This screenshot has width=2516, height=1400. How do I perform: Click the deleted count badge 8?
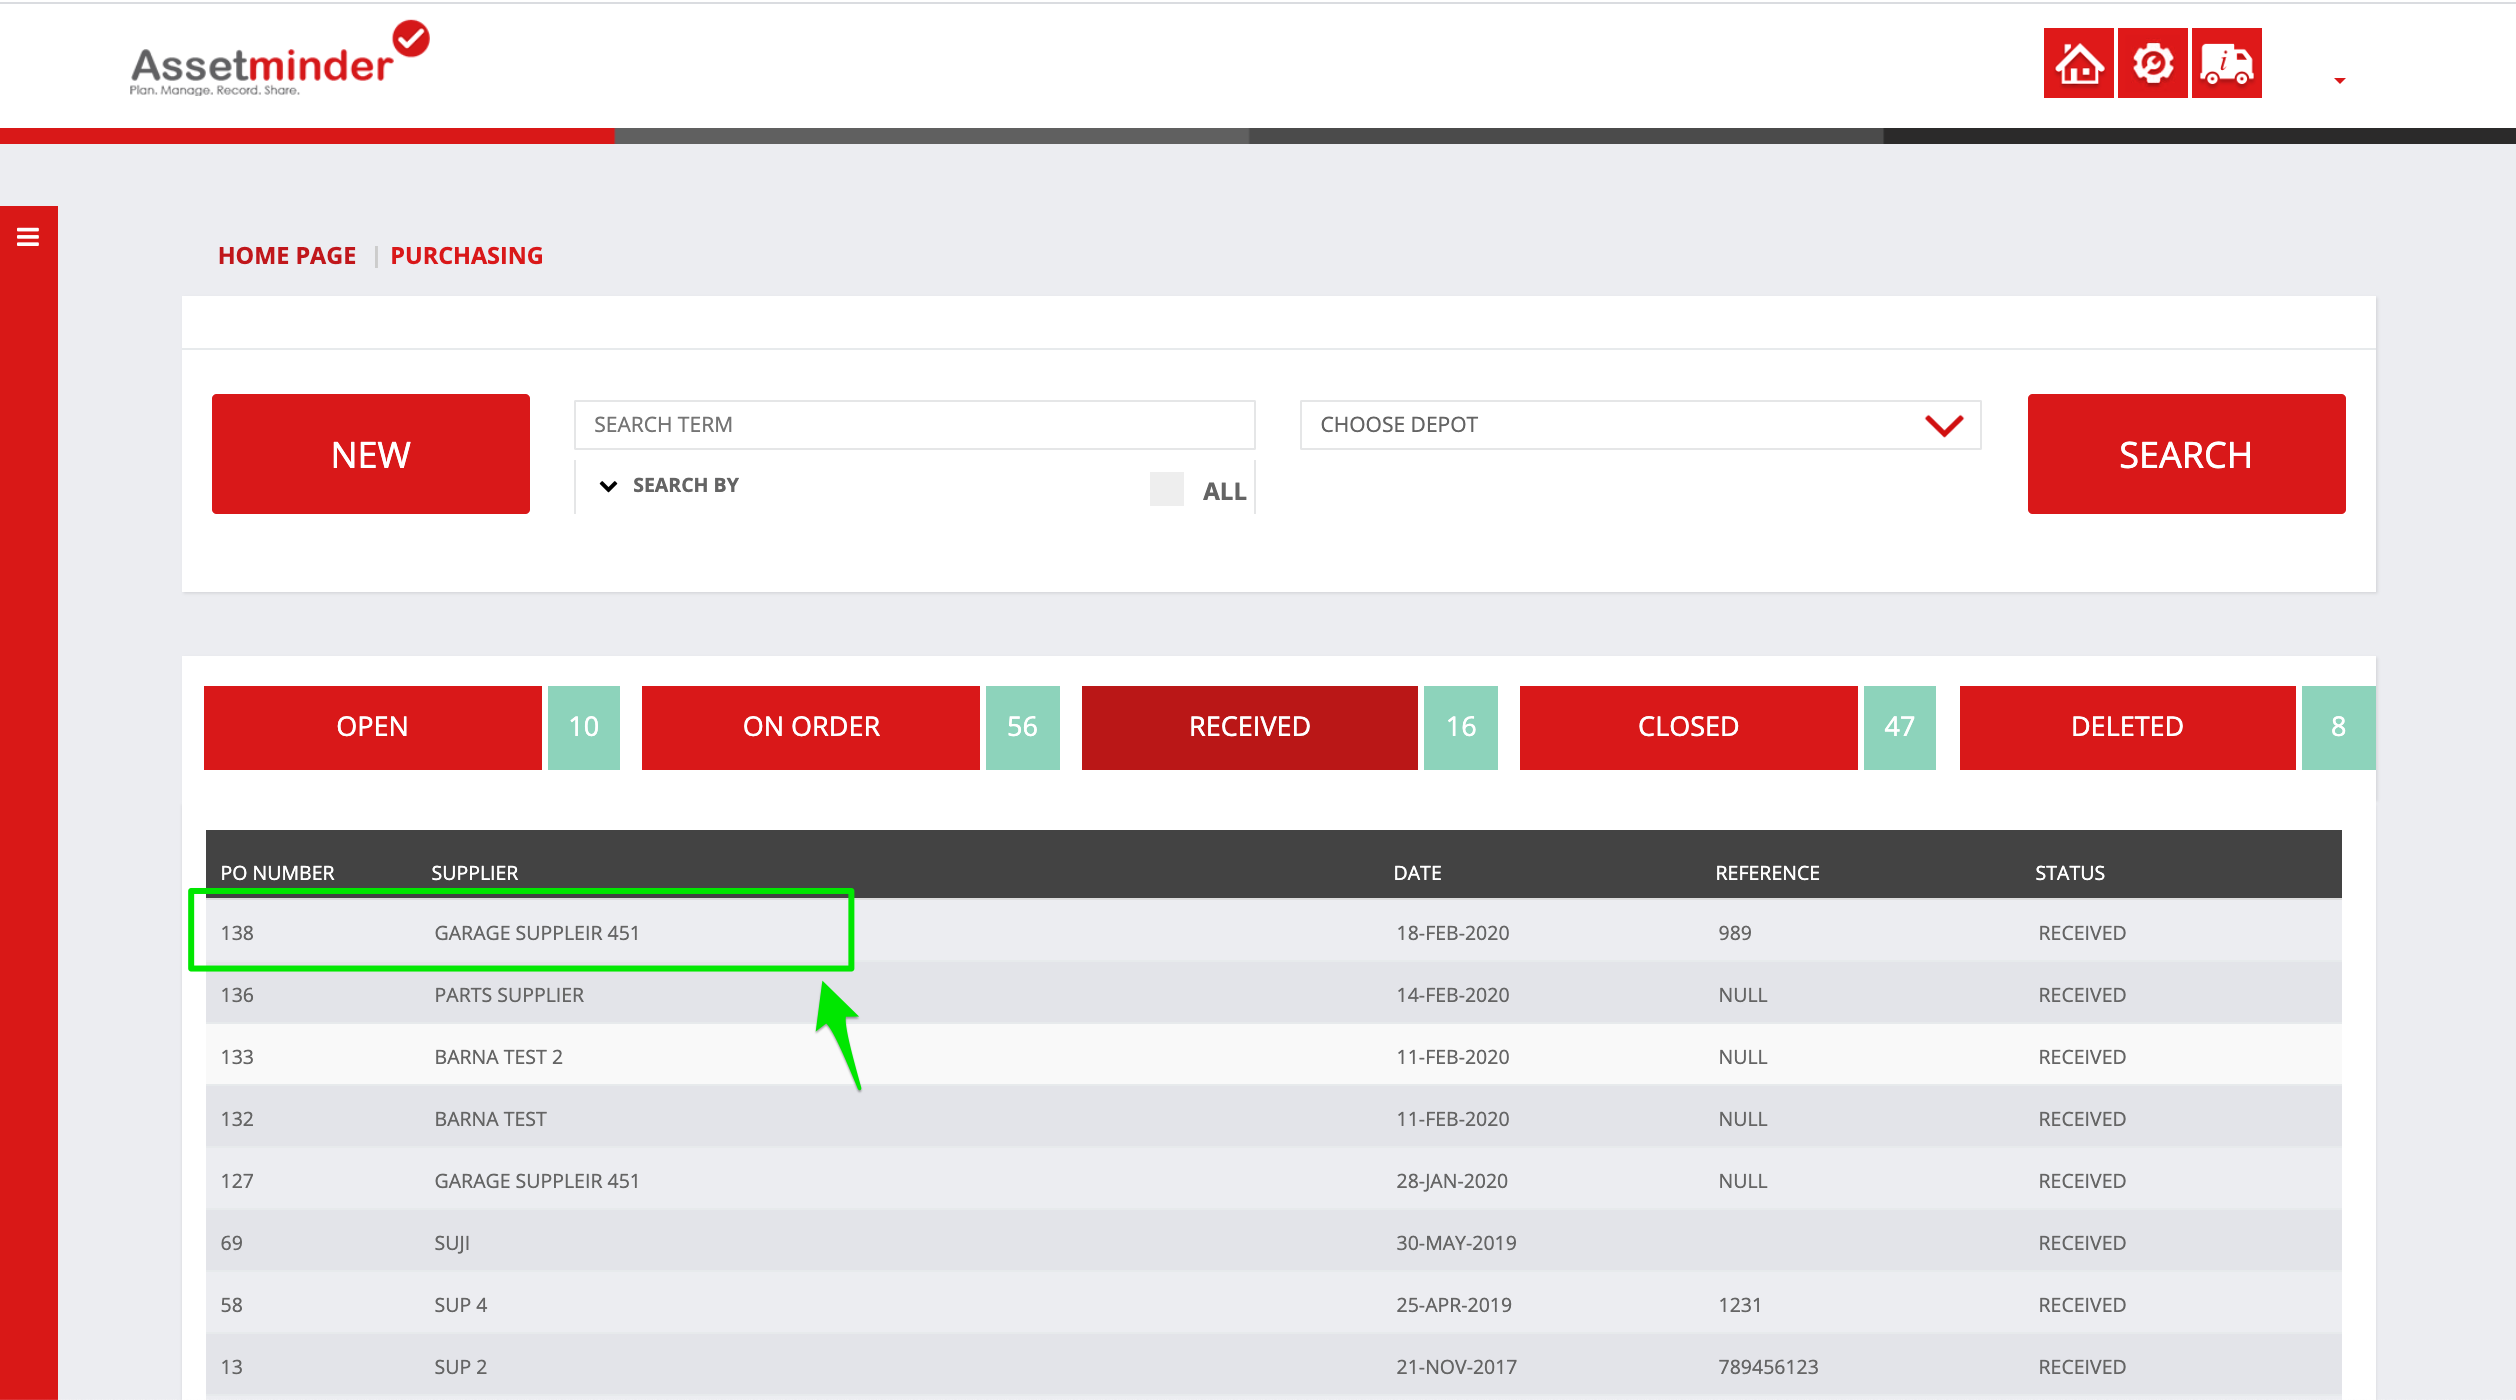pyautogui.click(x=2339, y=727)
